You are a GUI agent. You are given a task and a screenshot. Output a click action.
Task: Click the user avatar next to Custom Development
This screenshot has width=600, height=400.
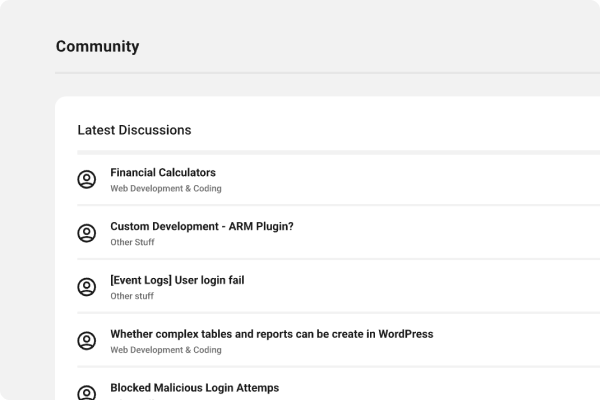pos(87,233)
